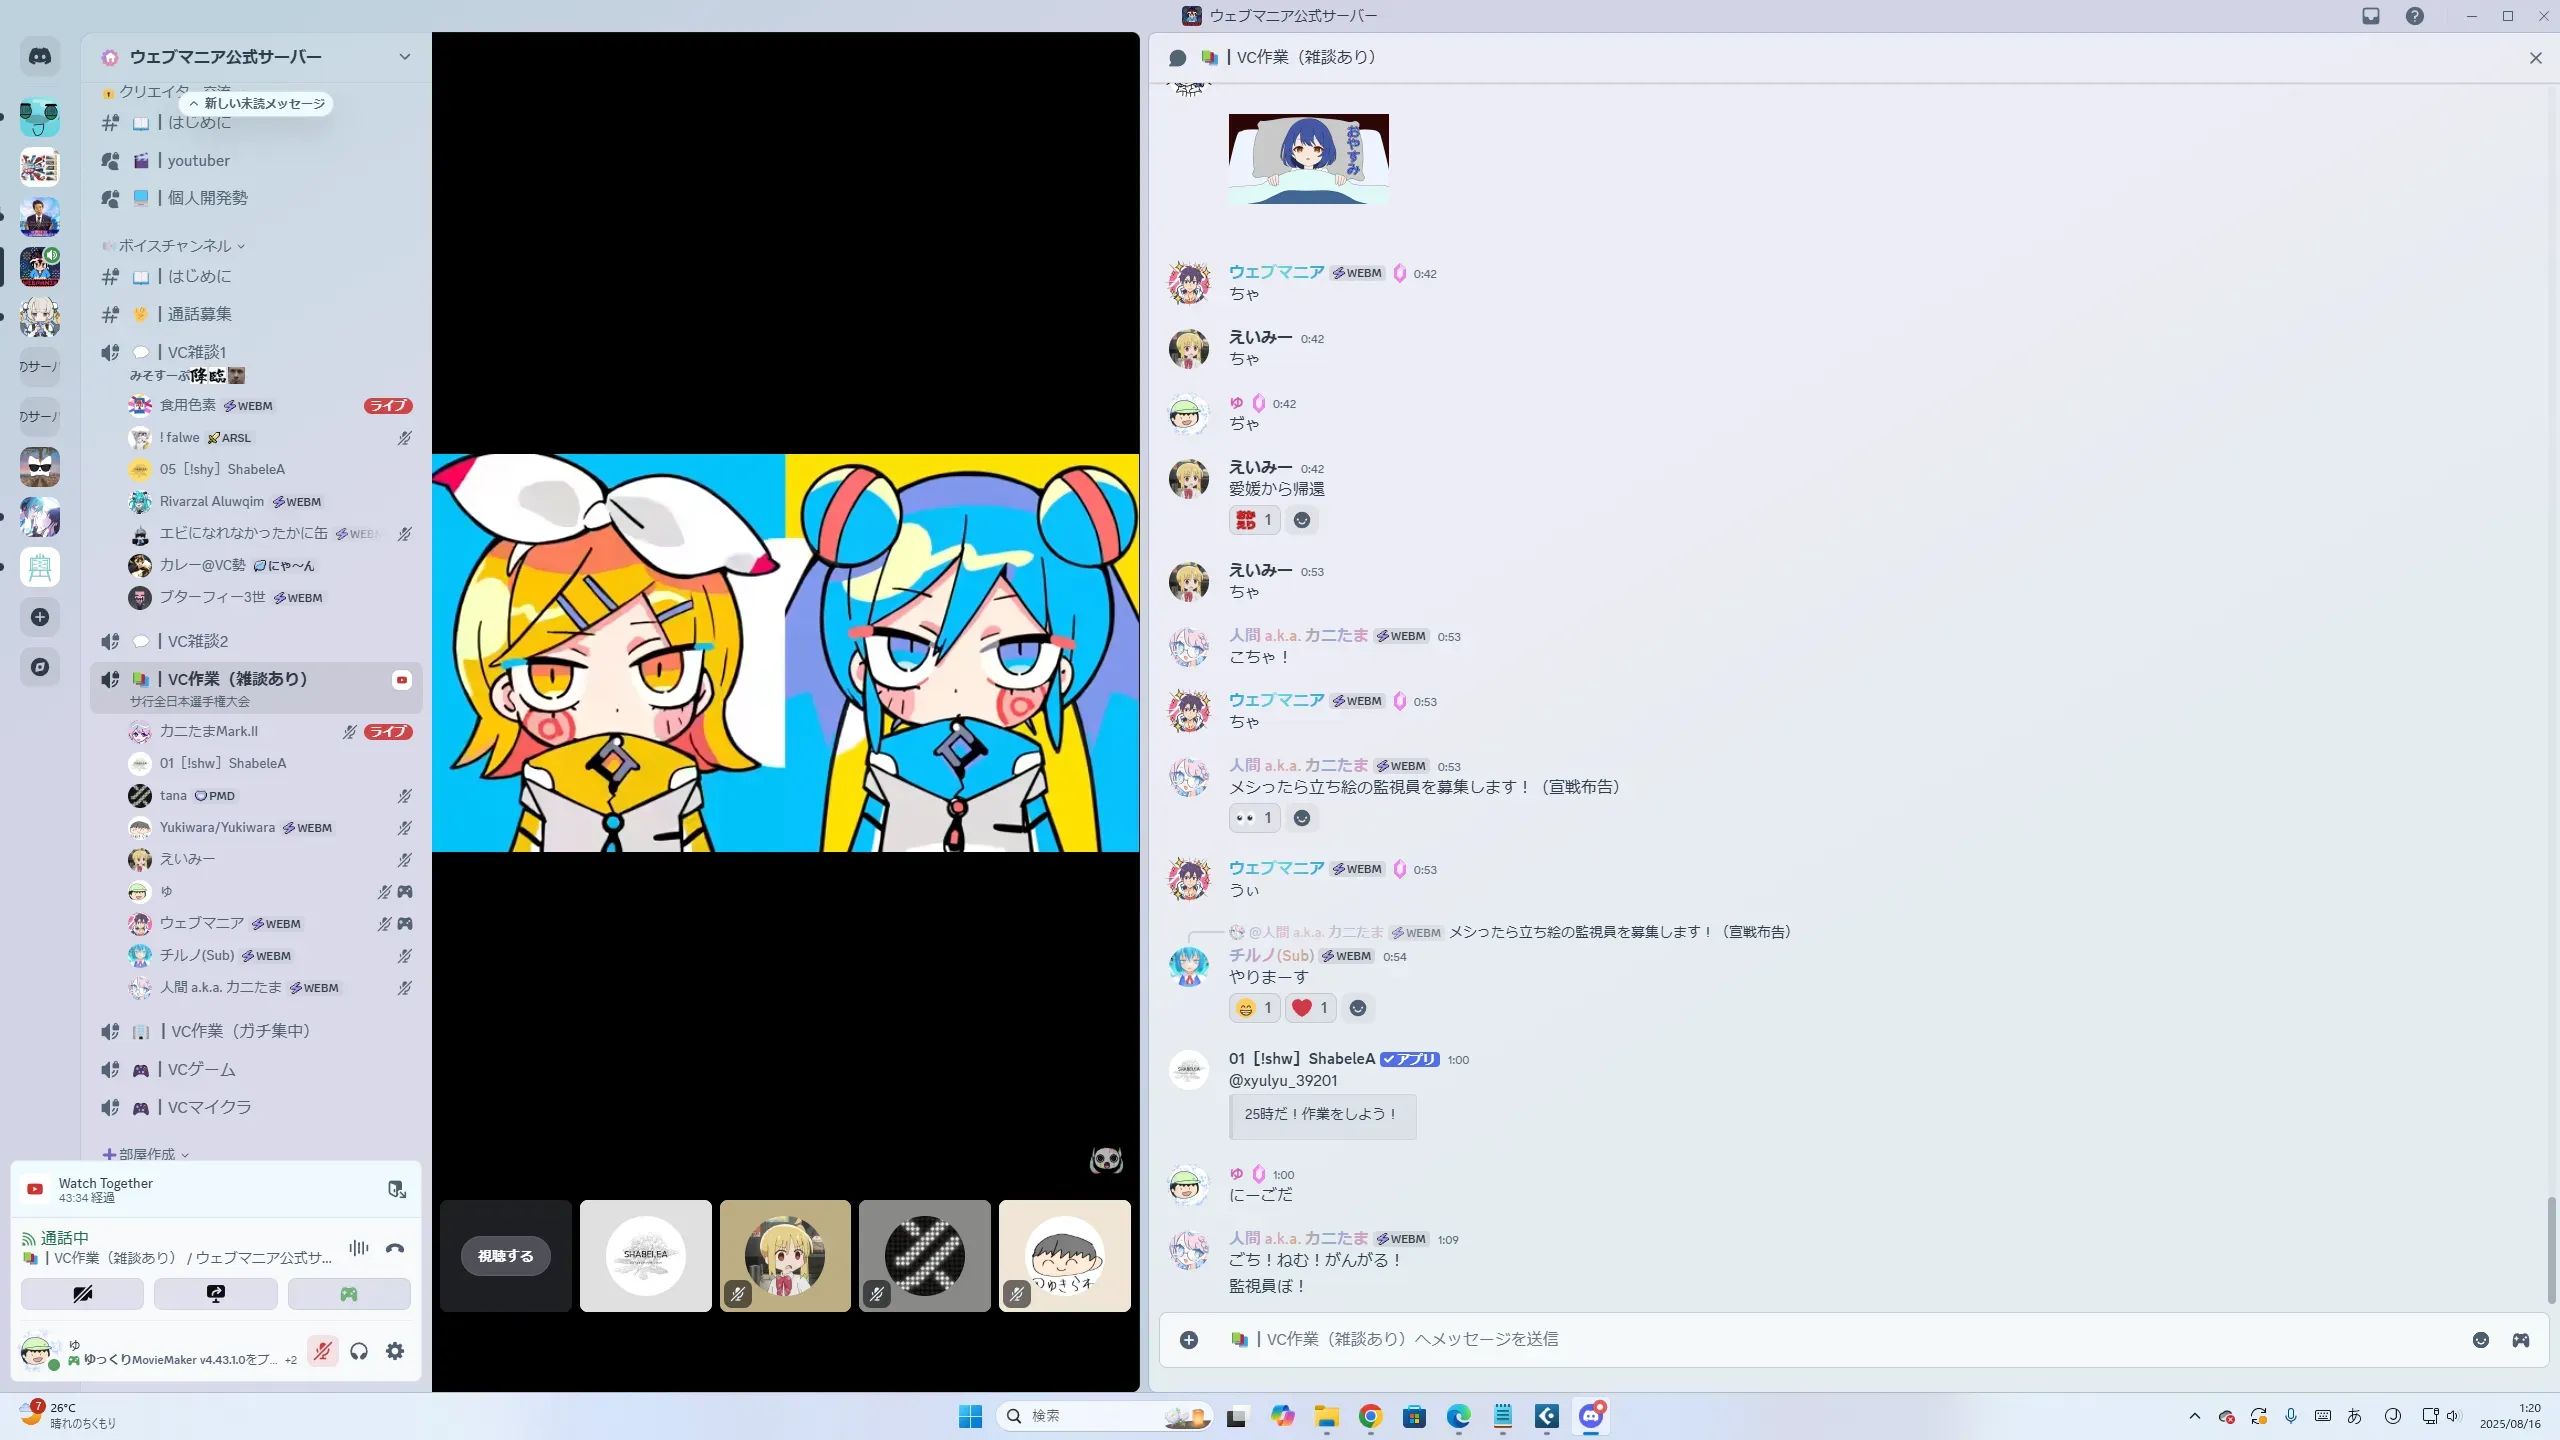Toggle headphone deafen button
Screen dimensions: 2560x1440
(359, 1352)
